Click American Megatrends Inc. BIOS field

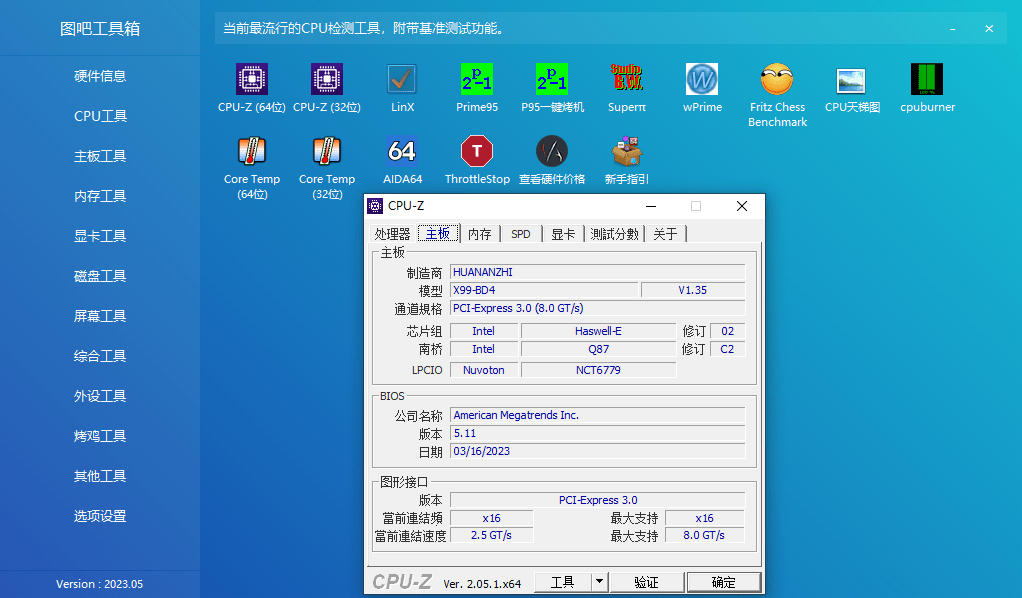[598, 415]
